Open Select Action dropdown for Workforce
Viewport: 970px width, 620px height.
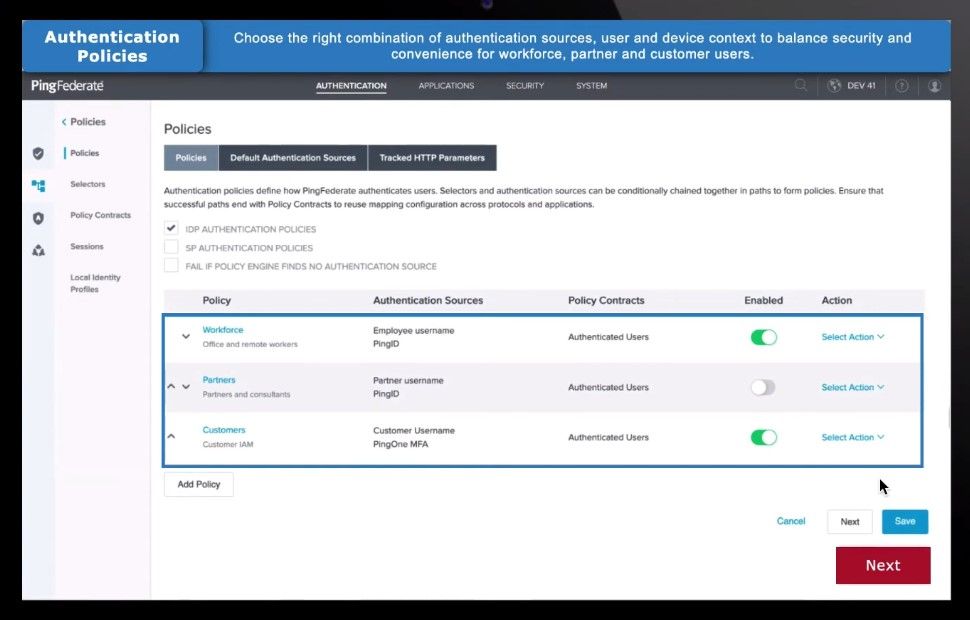point(852,337)
